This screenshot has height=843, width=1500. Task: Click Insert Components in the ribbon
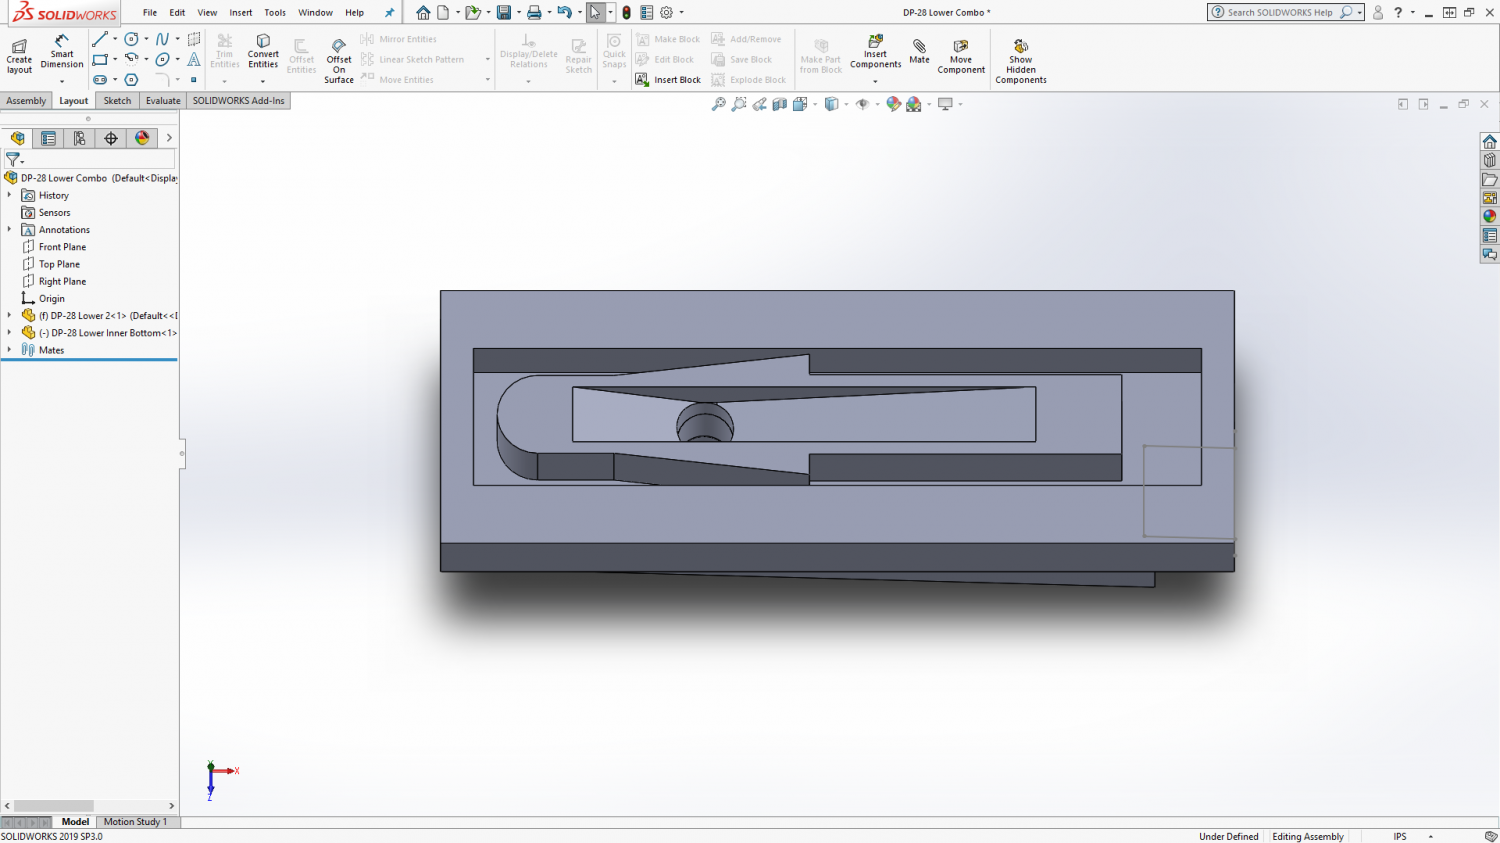875,52
